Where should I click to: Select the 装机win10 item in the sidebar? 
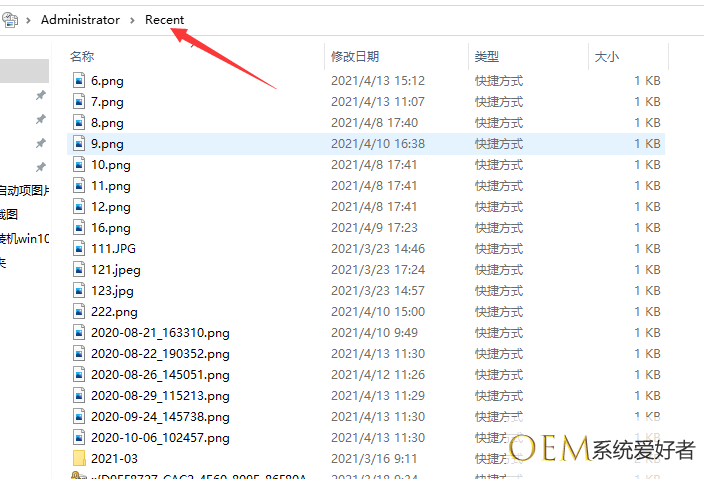coord(23,238)
